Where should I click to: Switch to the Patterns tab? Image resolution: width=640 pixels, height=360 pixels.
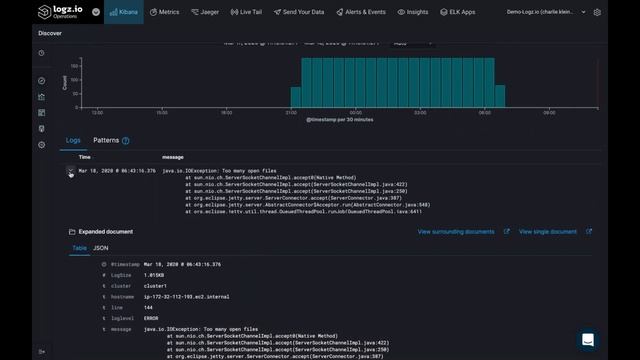106,140
